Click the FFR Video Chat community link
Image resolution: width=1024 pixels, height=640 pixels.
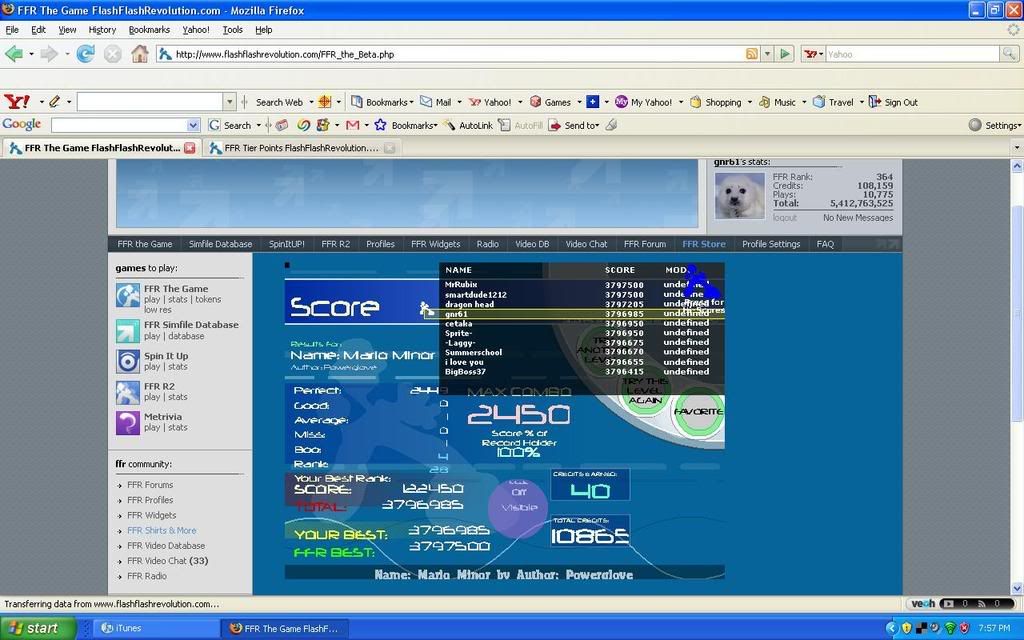tap(167, 561)
